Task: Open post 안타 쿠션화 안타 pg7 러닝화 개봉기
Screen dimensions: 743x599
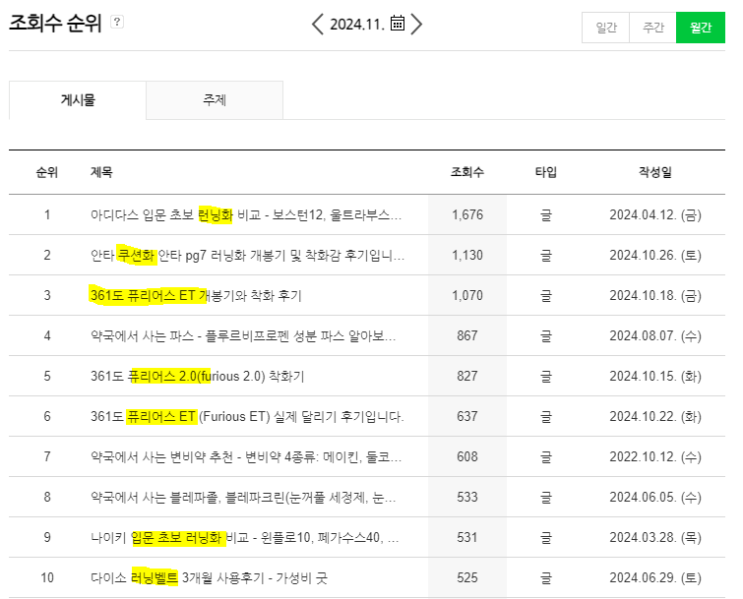Action: tap(247, 255)
